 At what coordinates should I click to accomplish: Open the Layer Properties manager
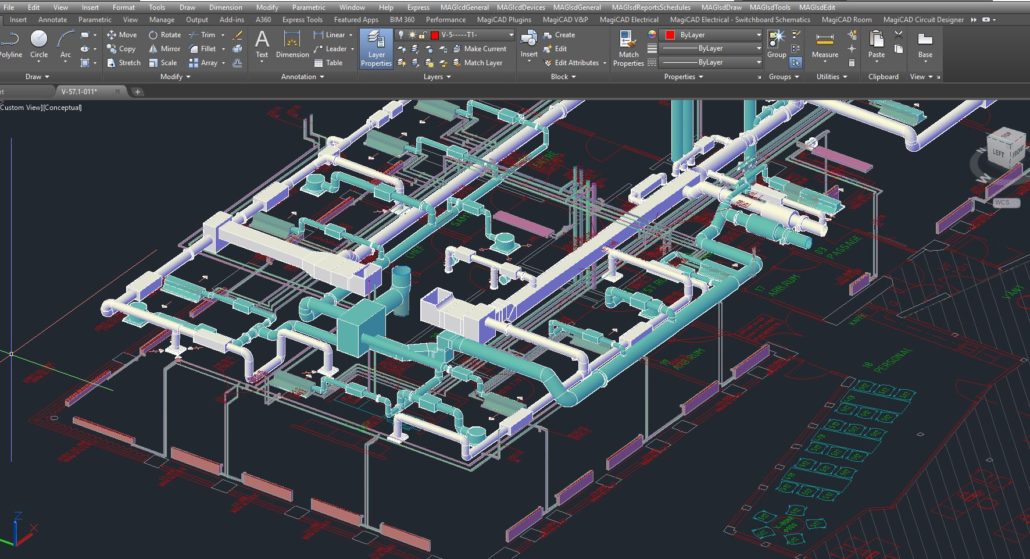click(x=376, y=46)
